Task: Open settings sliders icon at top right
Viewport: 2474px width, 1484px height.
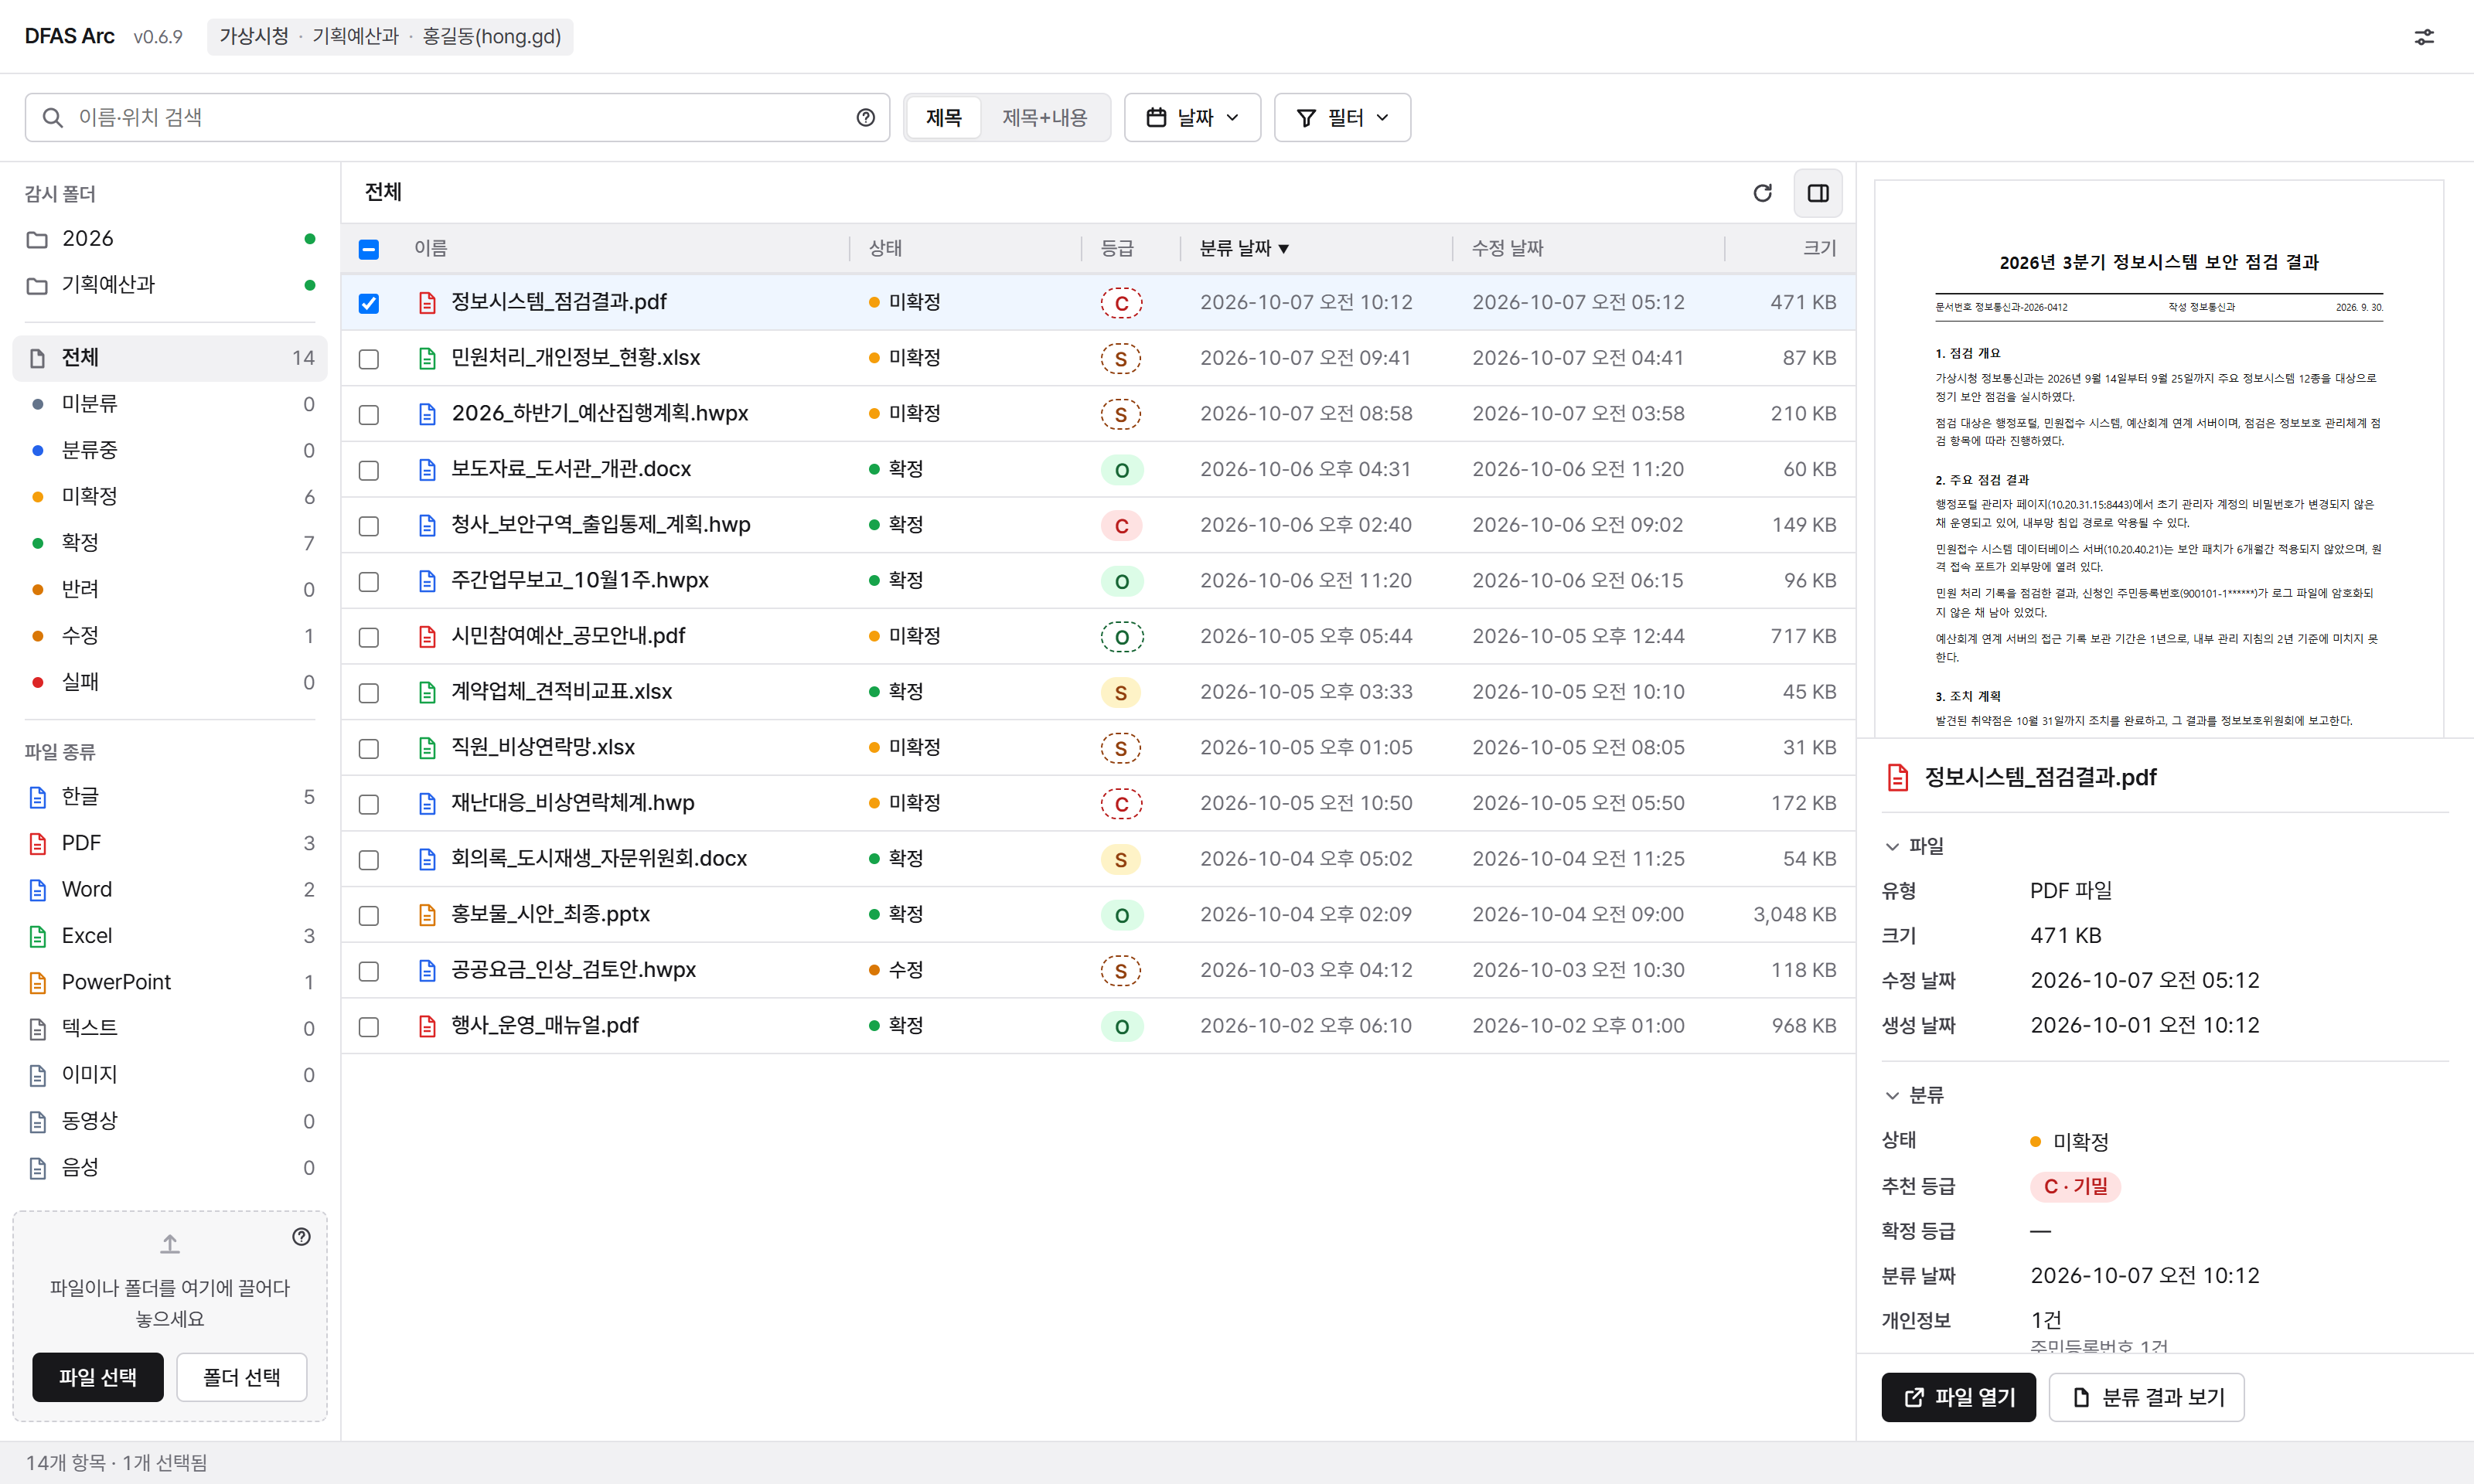Action: (x=2424, y=37)
